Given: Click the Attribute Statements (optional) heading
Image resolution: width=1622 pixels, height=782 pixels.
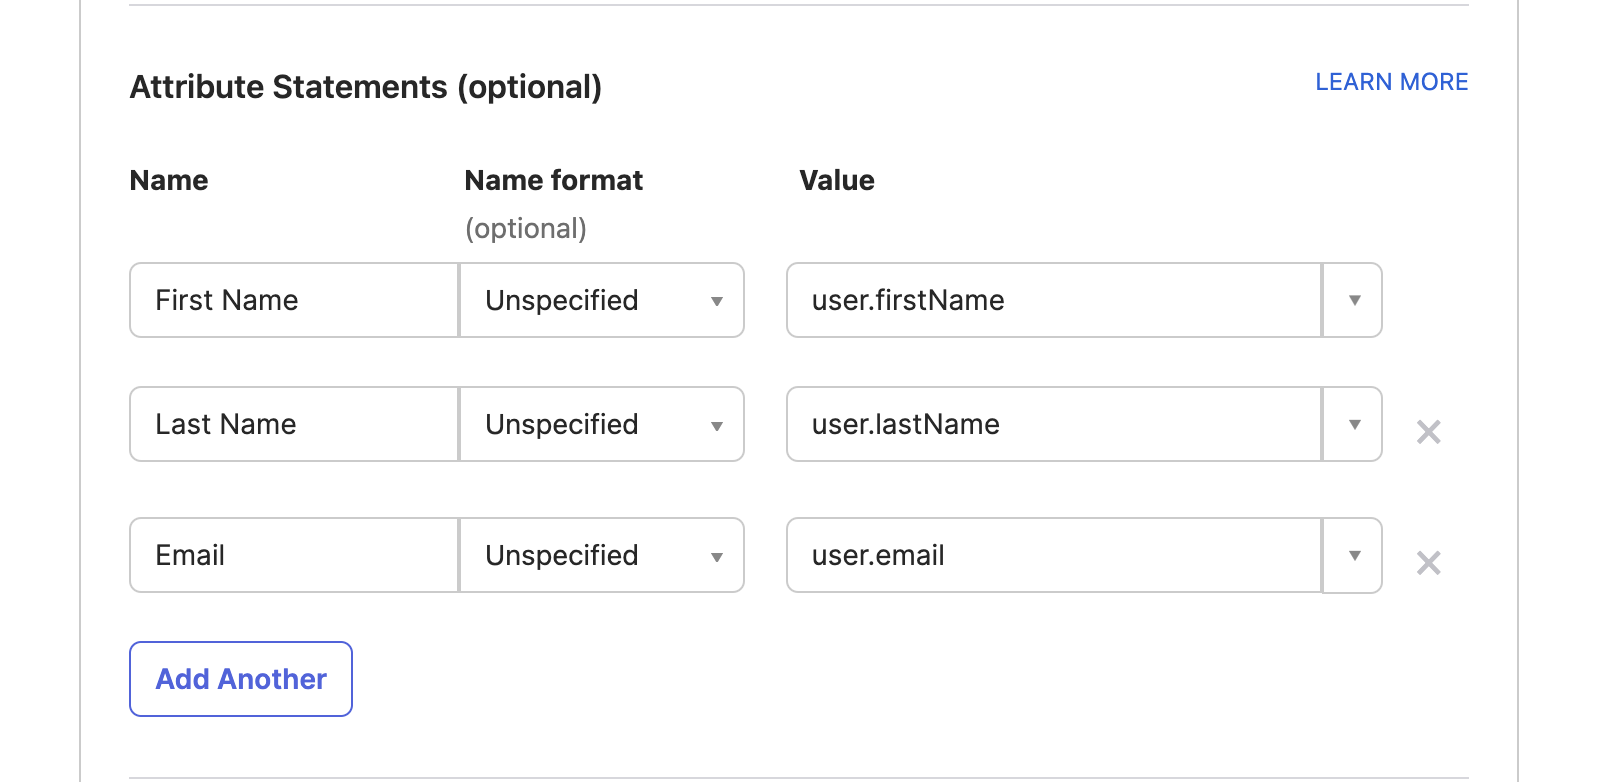Looking at the screenshot, I should 366,87.
